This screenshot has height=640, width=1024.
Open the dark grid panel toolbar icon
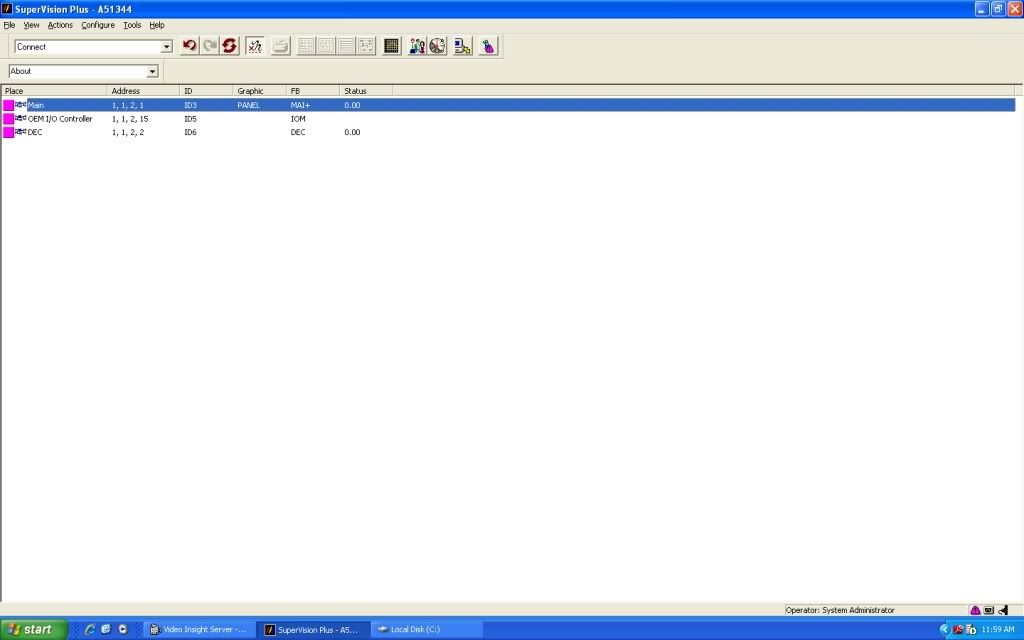391,46
